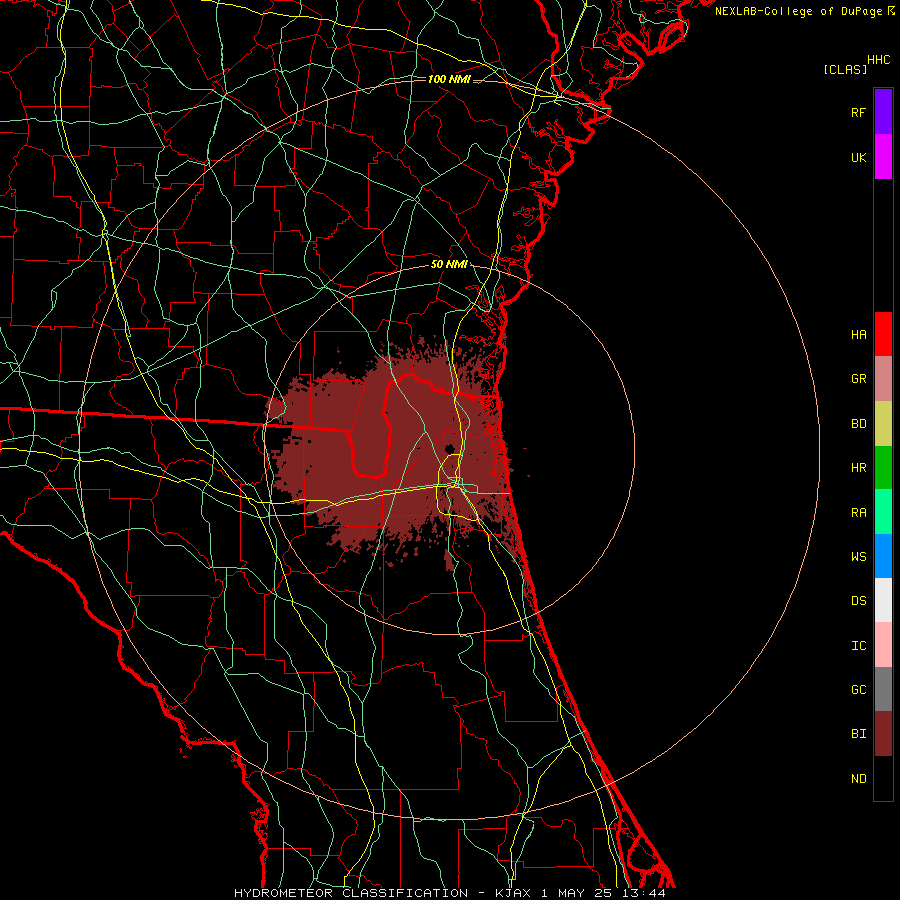The width and height of the screenshot is (900, 900).
Task: Click the 50 NMI range ring label
Action: [x=449, y=265]
